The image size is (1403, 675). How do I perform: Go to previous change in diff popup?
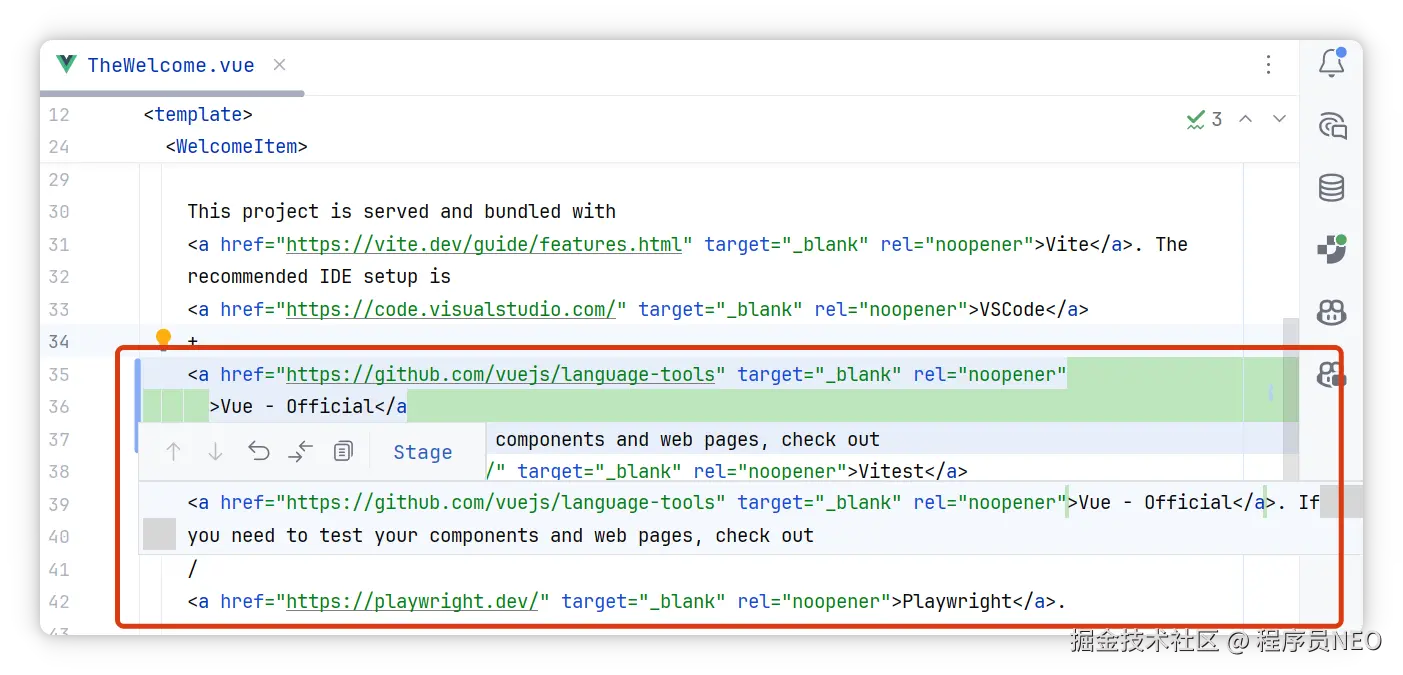click(x=173, y=452)
